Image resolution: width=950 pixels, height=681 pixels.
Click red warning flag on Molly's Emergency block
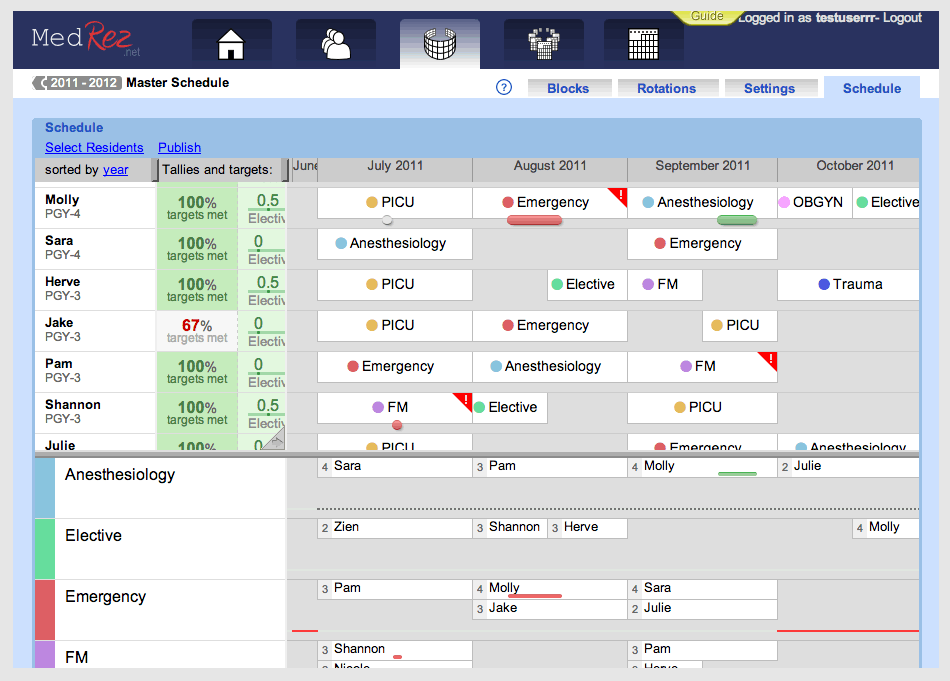[x=619, y=196]
